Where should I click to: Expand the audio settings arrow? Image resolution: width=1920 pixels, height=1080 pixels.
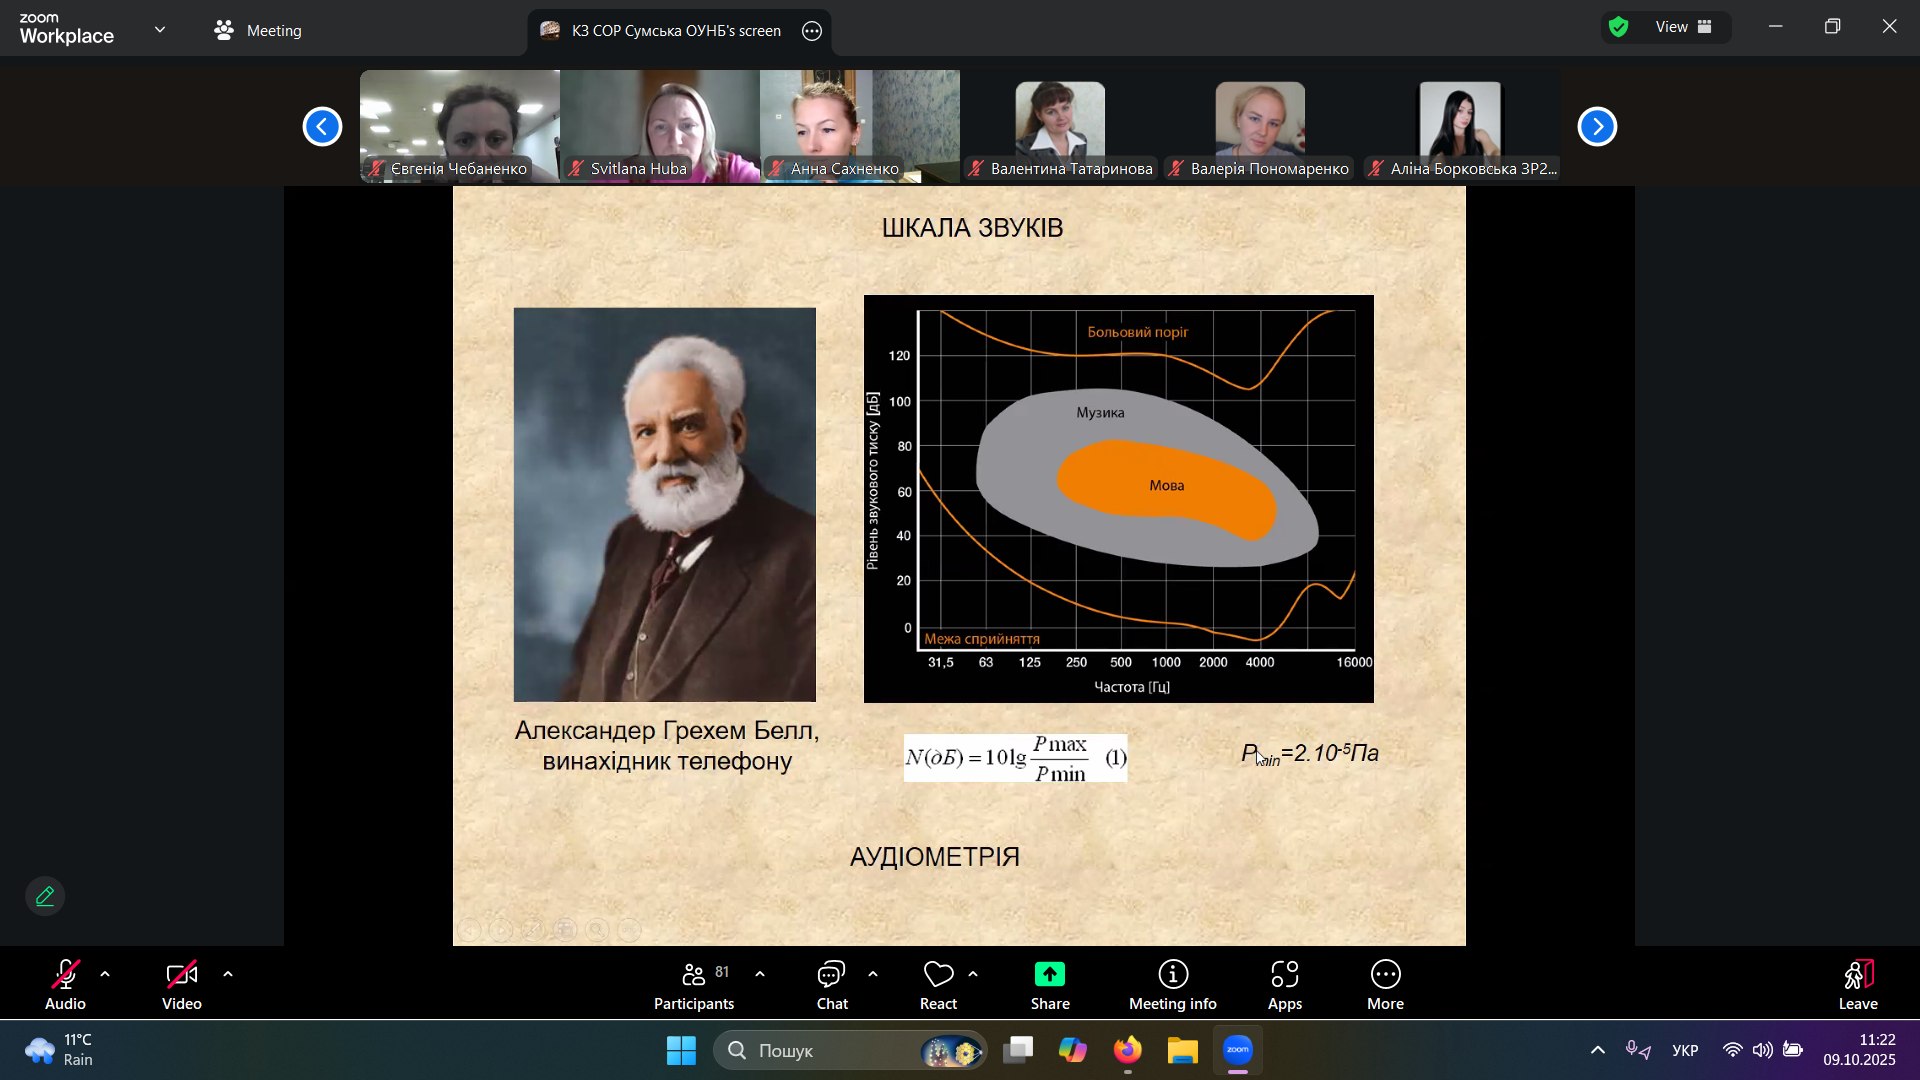[x=105, y=974]
